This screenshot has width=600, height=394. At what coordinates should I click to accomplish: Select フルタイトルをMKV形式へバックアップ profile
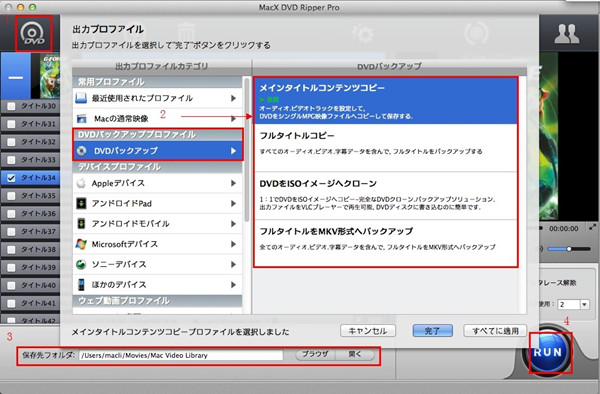point(385,243)
